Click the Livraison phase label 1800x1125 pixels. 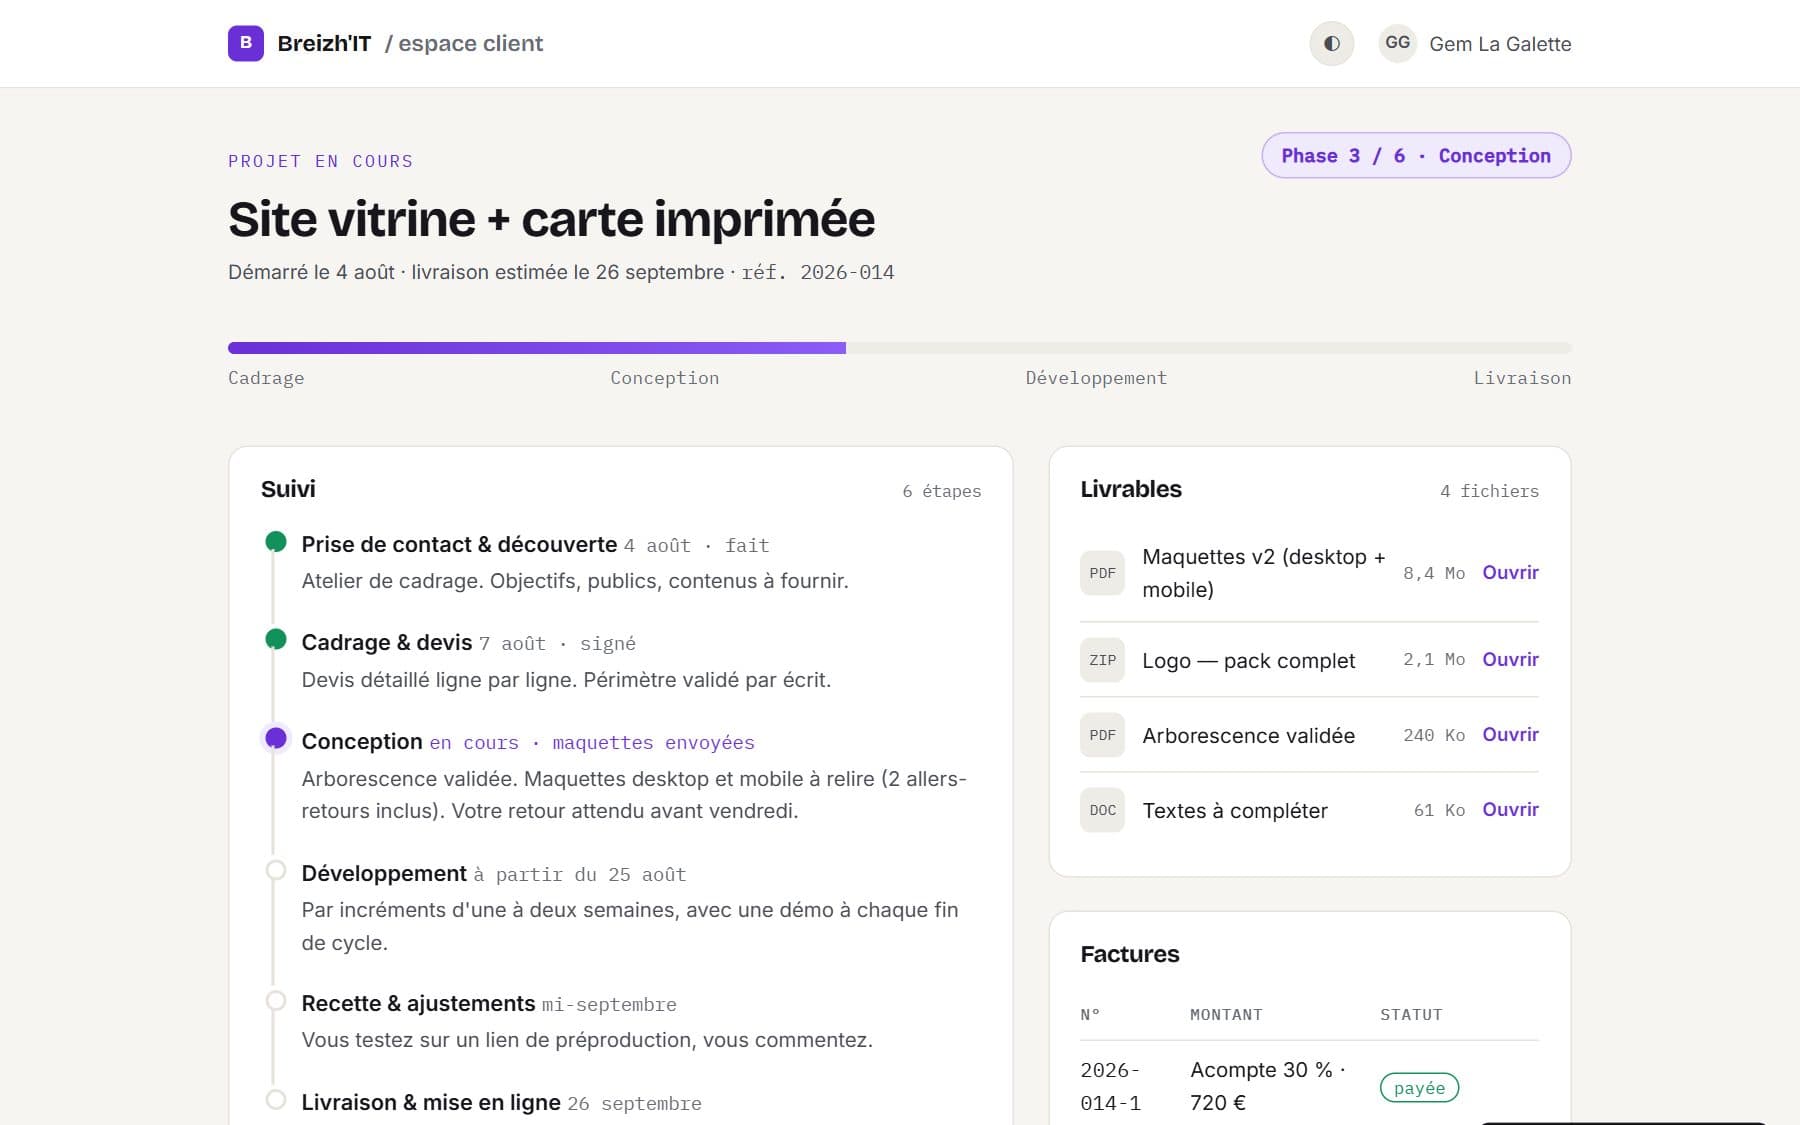(1522, 378)
